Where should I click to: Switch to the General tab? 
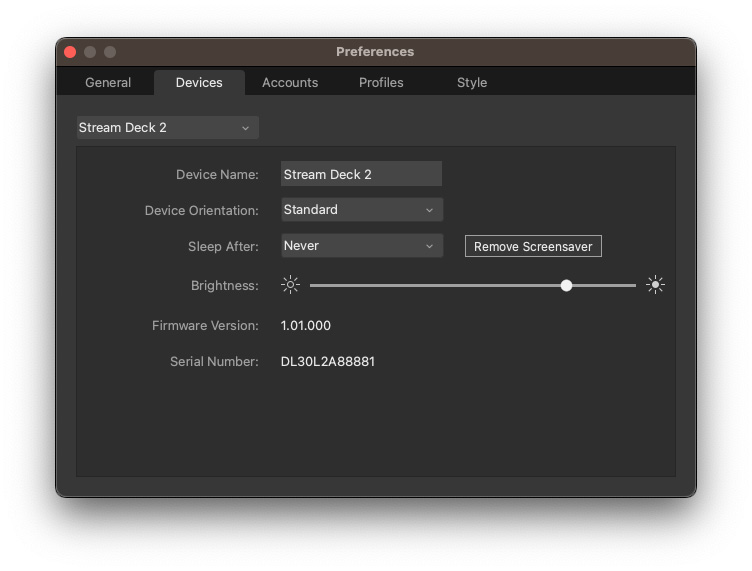[108, 82]
